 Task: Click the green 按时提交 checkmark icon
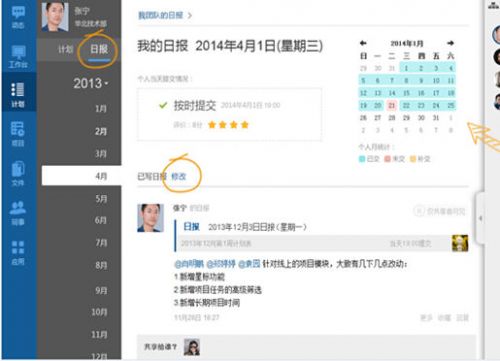[163, 105]
